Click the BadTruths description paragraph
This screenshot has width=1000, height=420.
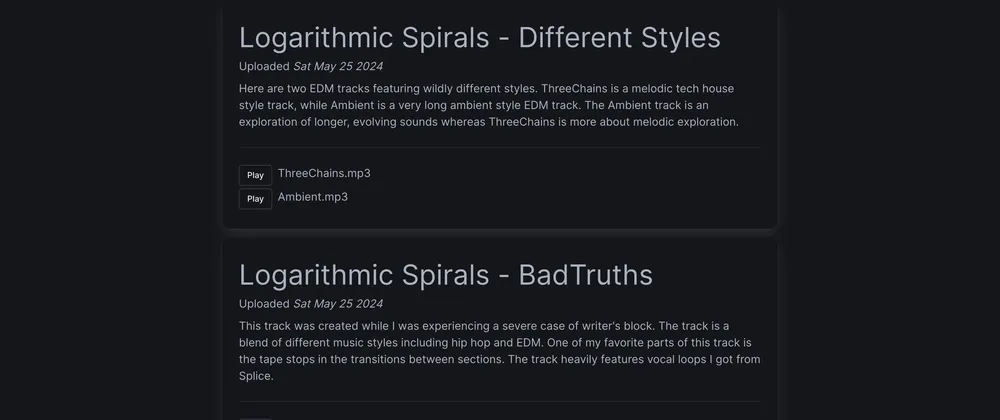(490, 351)
